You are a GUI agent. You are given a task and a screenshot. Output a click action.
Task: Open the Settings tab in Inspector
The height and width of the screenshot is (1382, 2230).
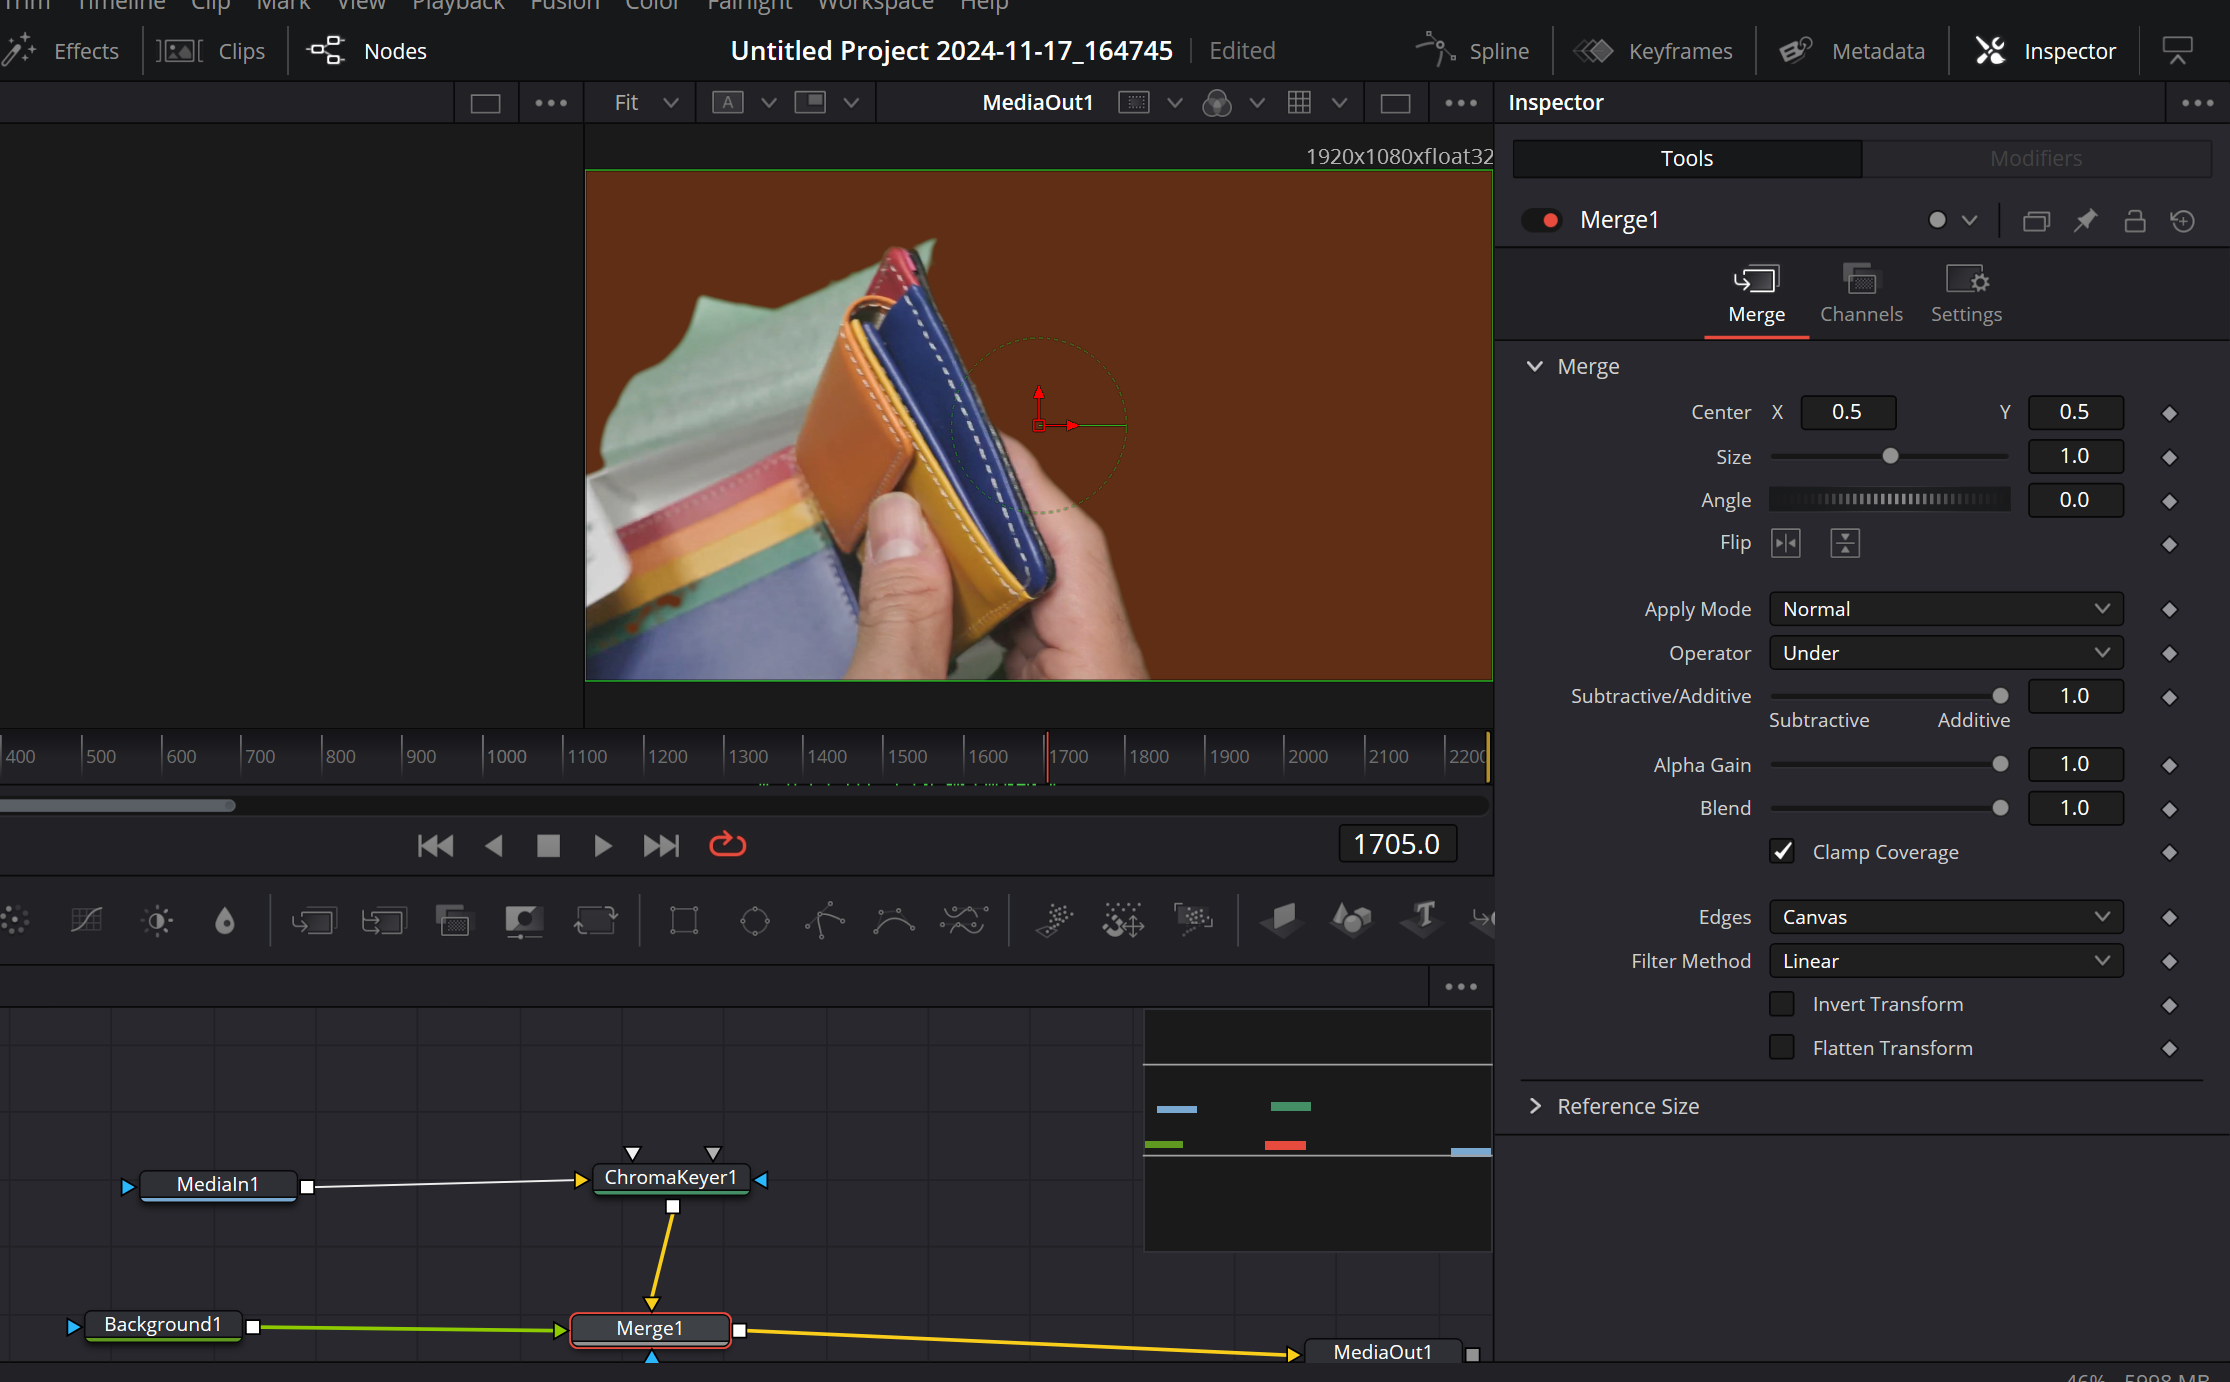(1965, 293)
